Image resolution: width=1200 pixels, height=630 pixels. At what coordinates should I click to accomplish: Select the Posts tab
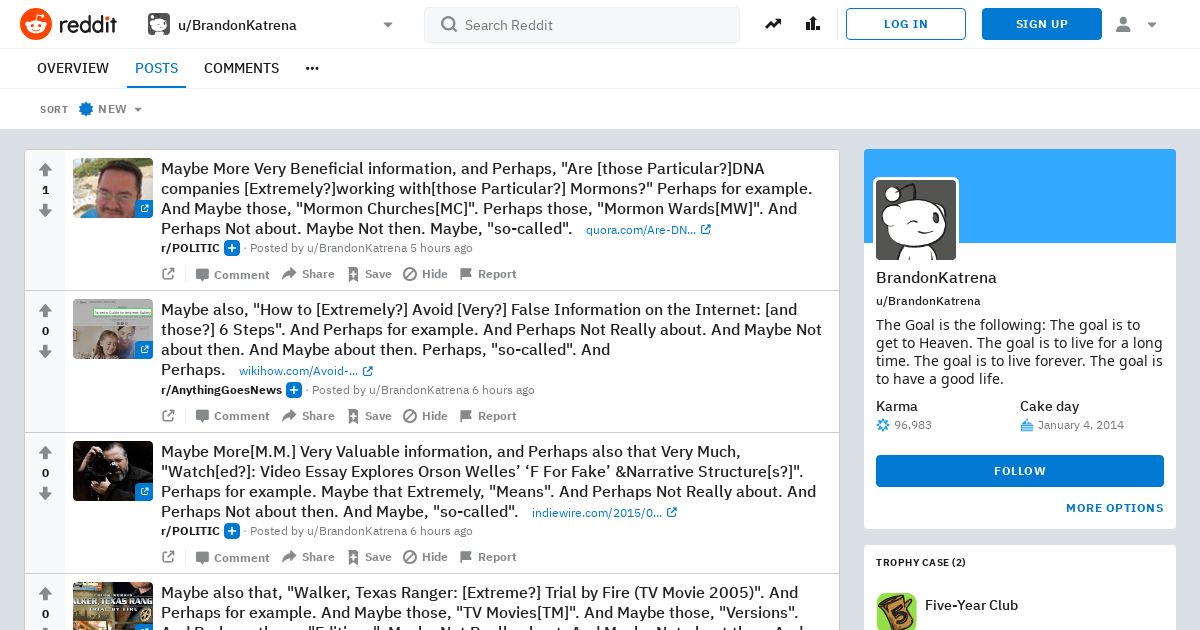pos(156,68)
